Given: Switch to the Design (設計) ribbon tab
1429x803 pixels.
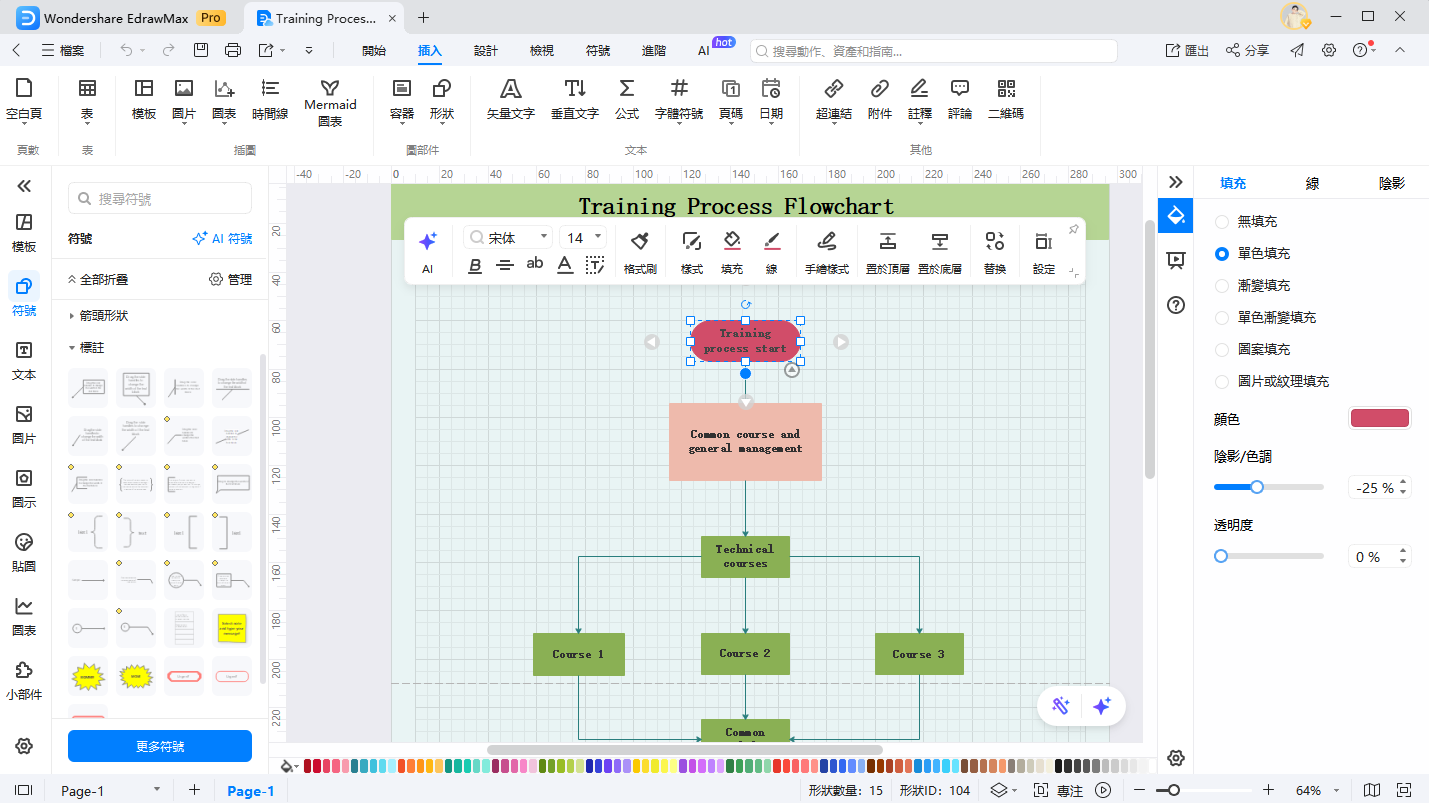Looking at the screenshot, I should pos(486,50).
